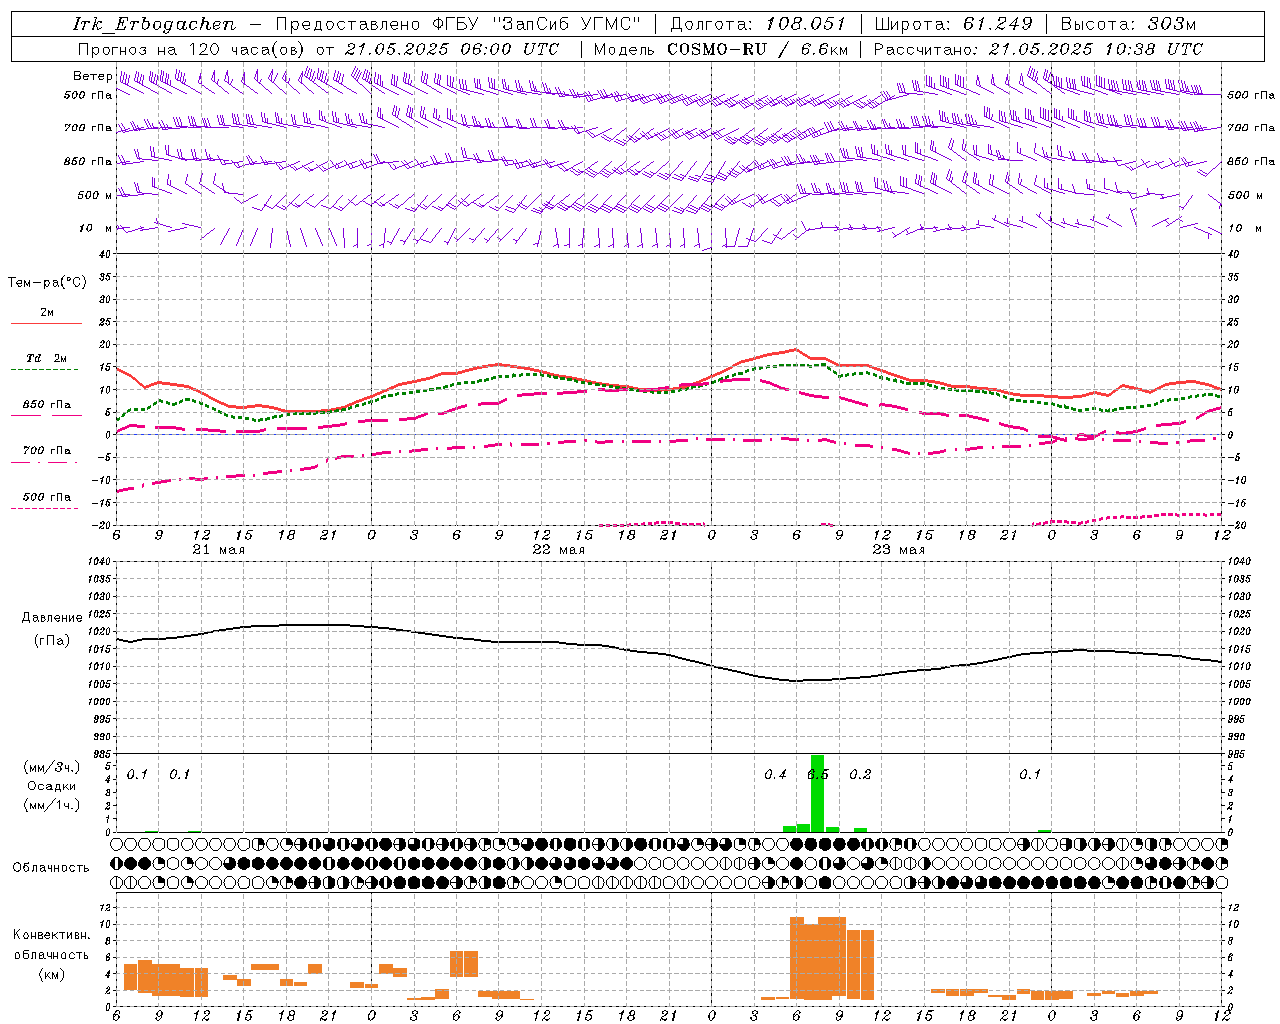Click the model label "COSMO-RU / 6.6км"

(x=757, y=49)
